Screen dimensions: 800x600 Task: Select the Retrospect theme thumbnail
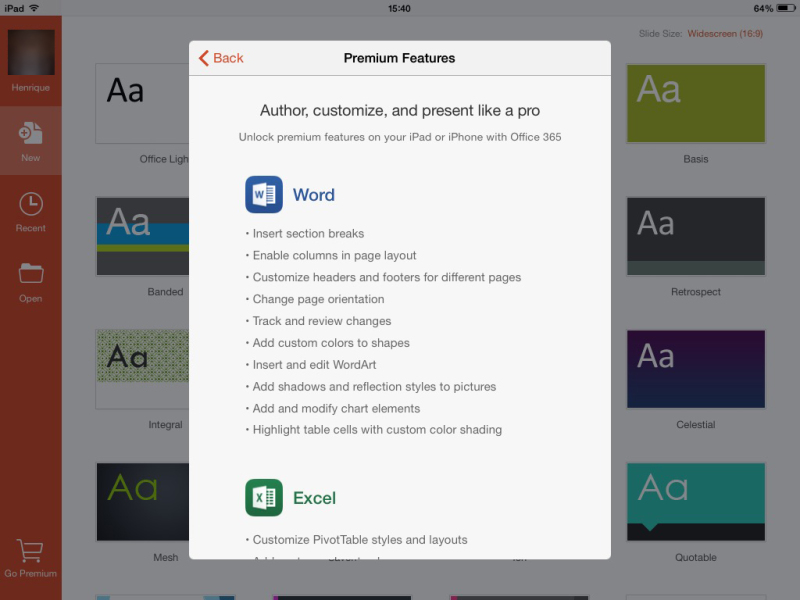pos(696,236)
